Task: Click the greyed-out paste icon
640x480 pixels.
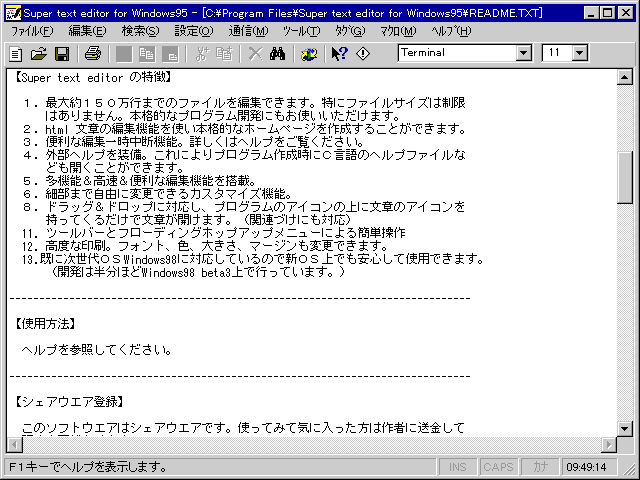Action: tap(171, 54)
